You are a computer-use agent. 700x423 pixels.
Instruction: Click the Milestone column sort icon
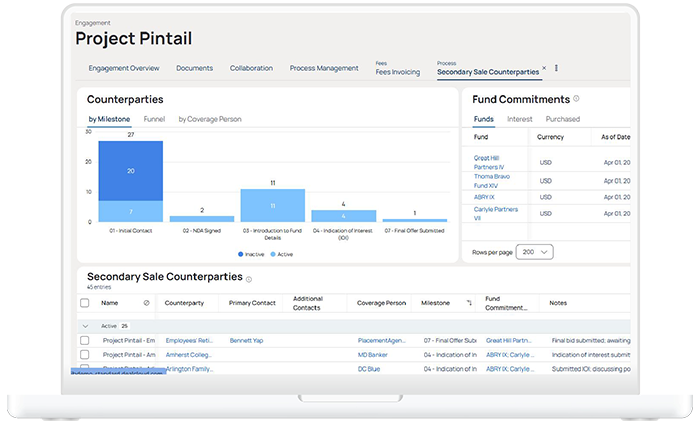(469, 302)
